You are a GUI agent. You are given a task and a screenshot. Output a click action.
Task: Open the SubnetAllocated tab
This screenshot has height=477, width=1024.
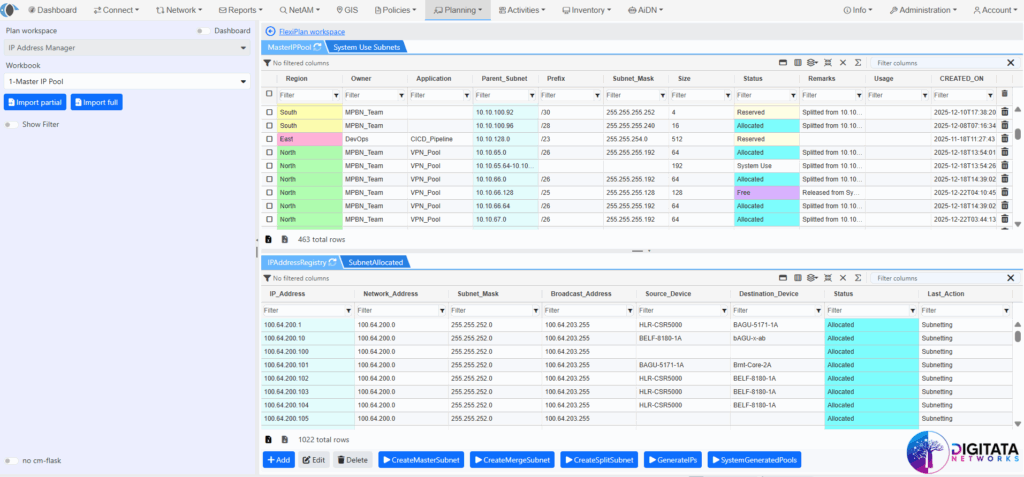[x=375, y=262]
